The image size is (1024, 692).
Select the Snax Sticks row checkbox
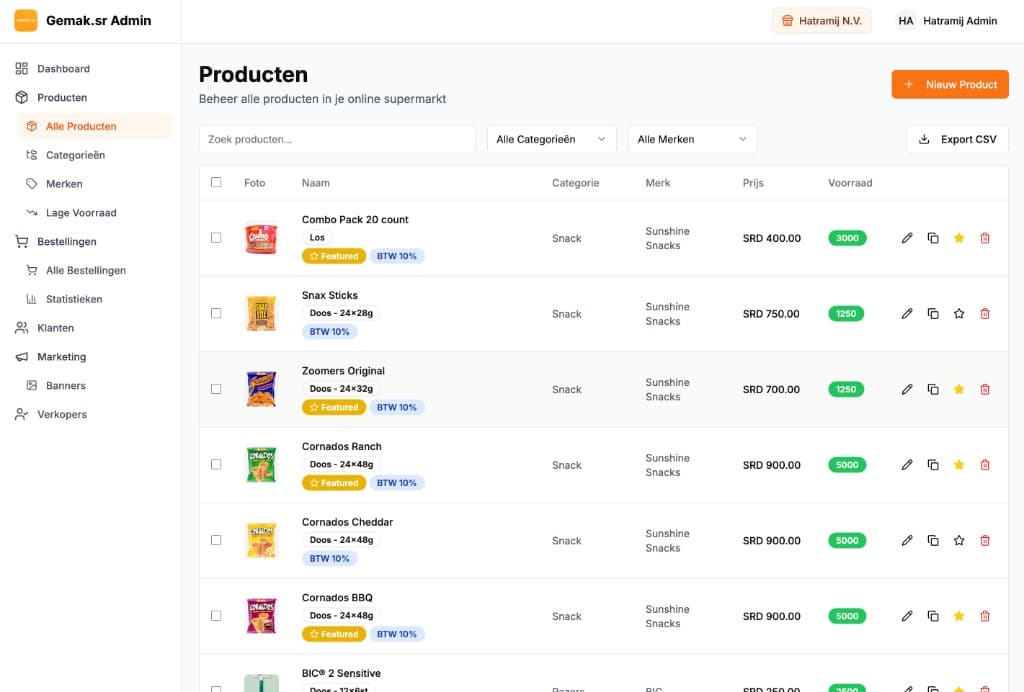click(x=216, y=313)
